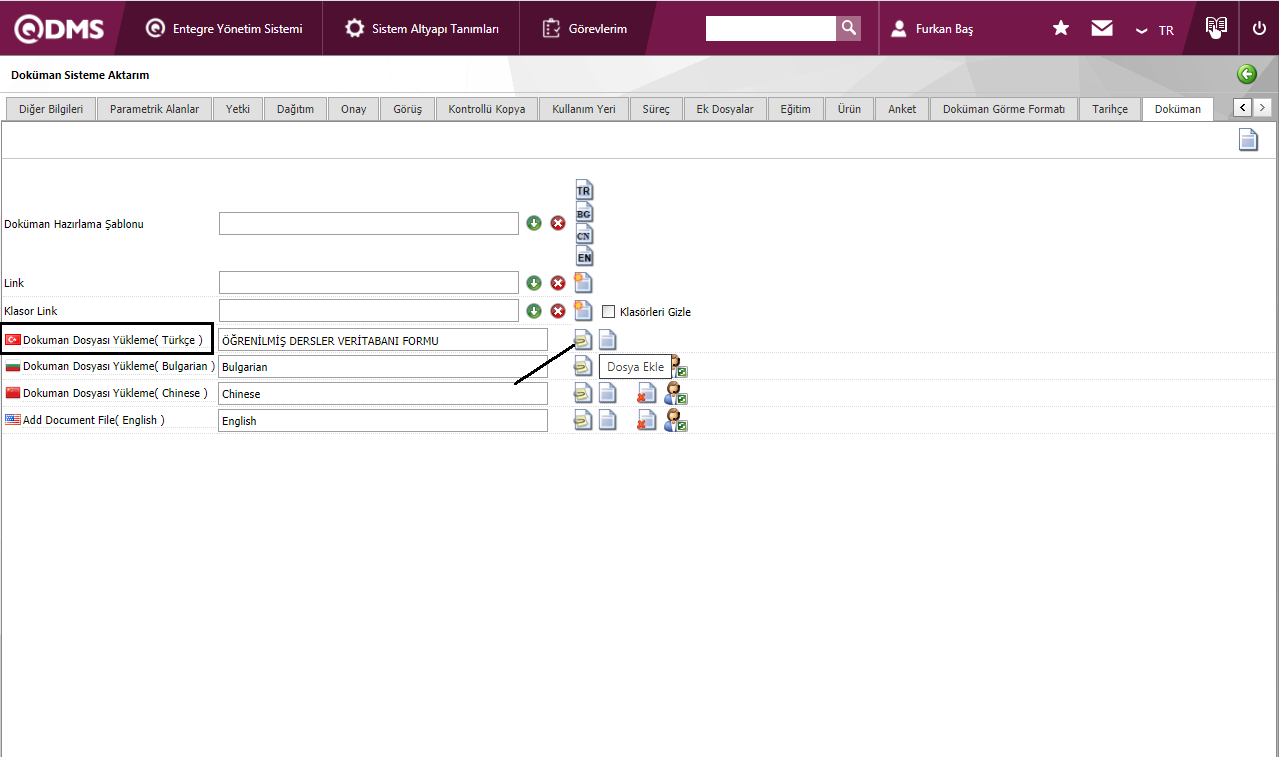Screen dimensions: 1279x757
Task: Switch to the Dağıtım tab
Action: (x=296, y=109)
